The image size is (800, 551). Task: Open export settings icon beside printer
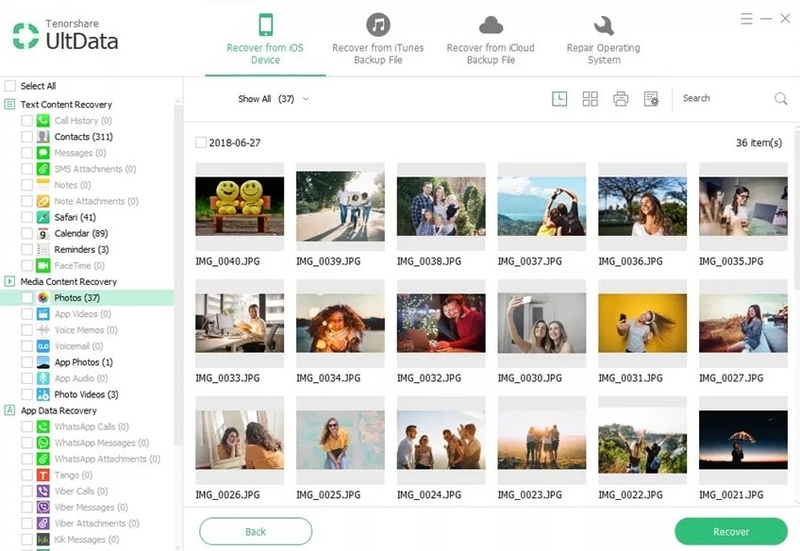(651, 98)
